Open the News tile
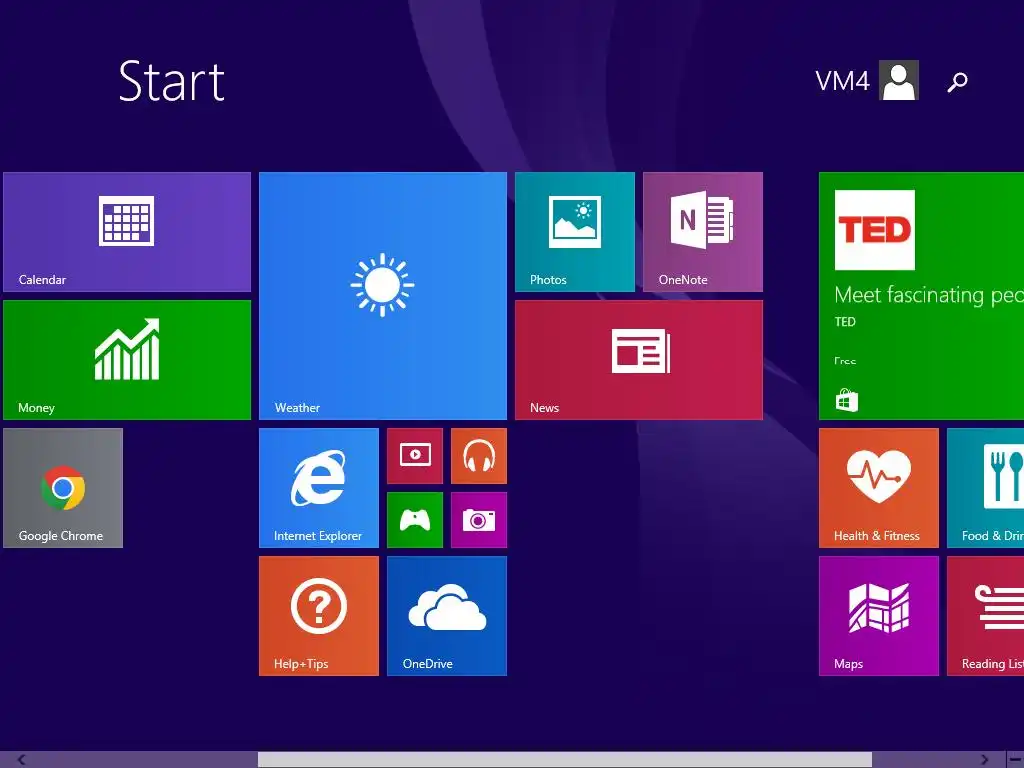1024x768 pixels. click(639, 360)
